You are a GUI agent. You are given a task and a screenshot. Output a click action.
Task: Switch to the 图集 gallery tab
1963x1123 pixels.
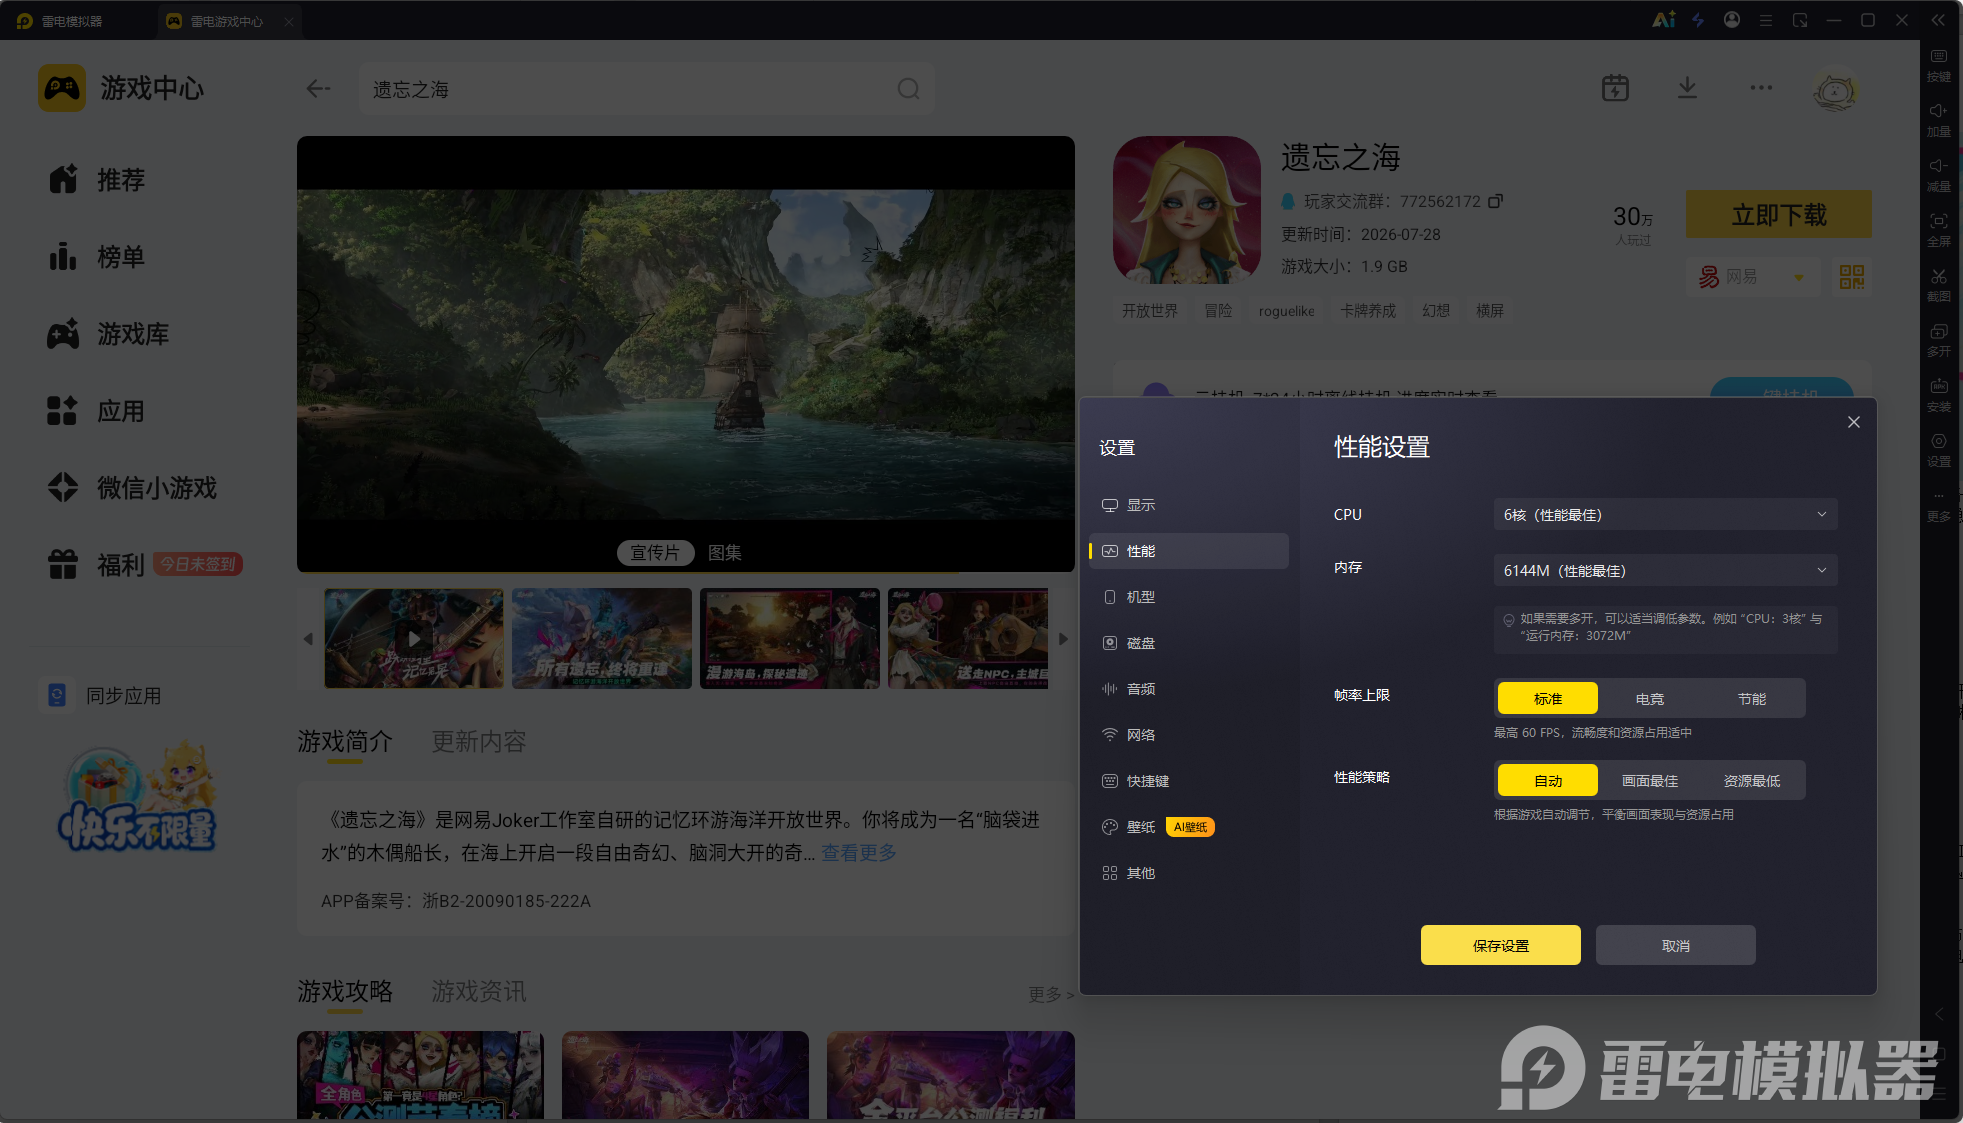coord(724,552)
